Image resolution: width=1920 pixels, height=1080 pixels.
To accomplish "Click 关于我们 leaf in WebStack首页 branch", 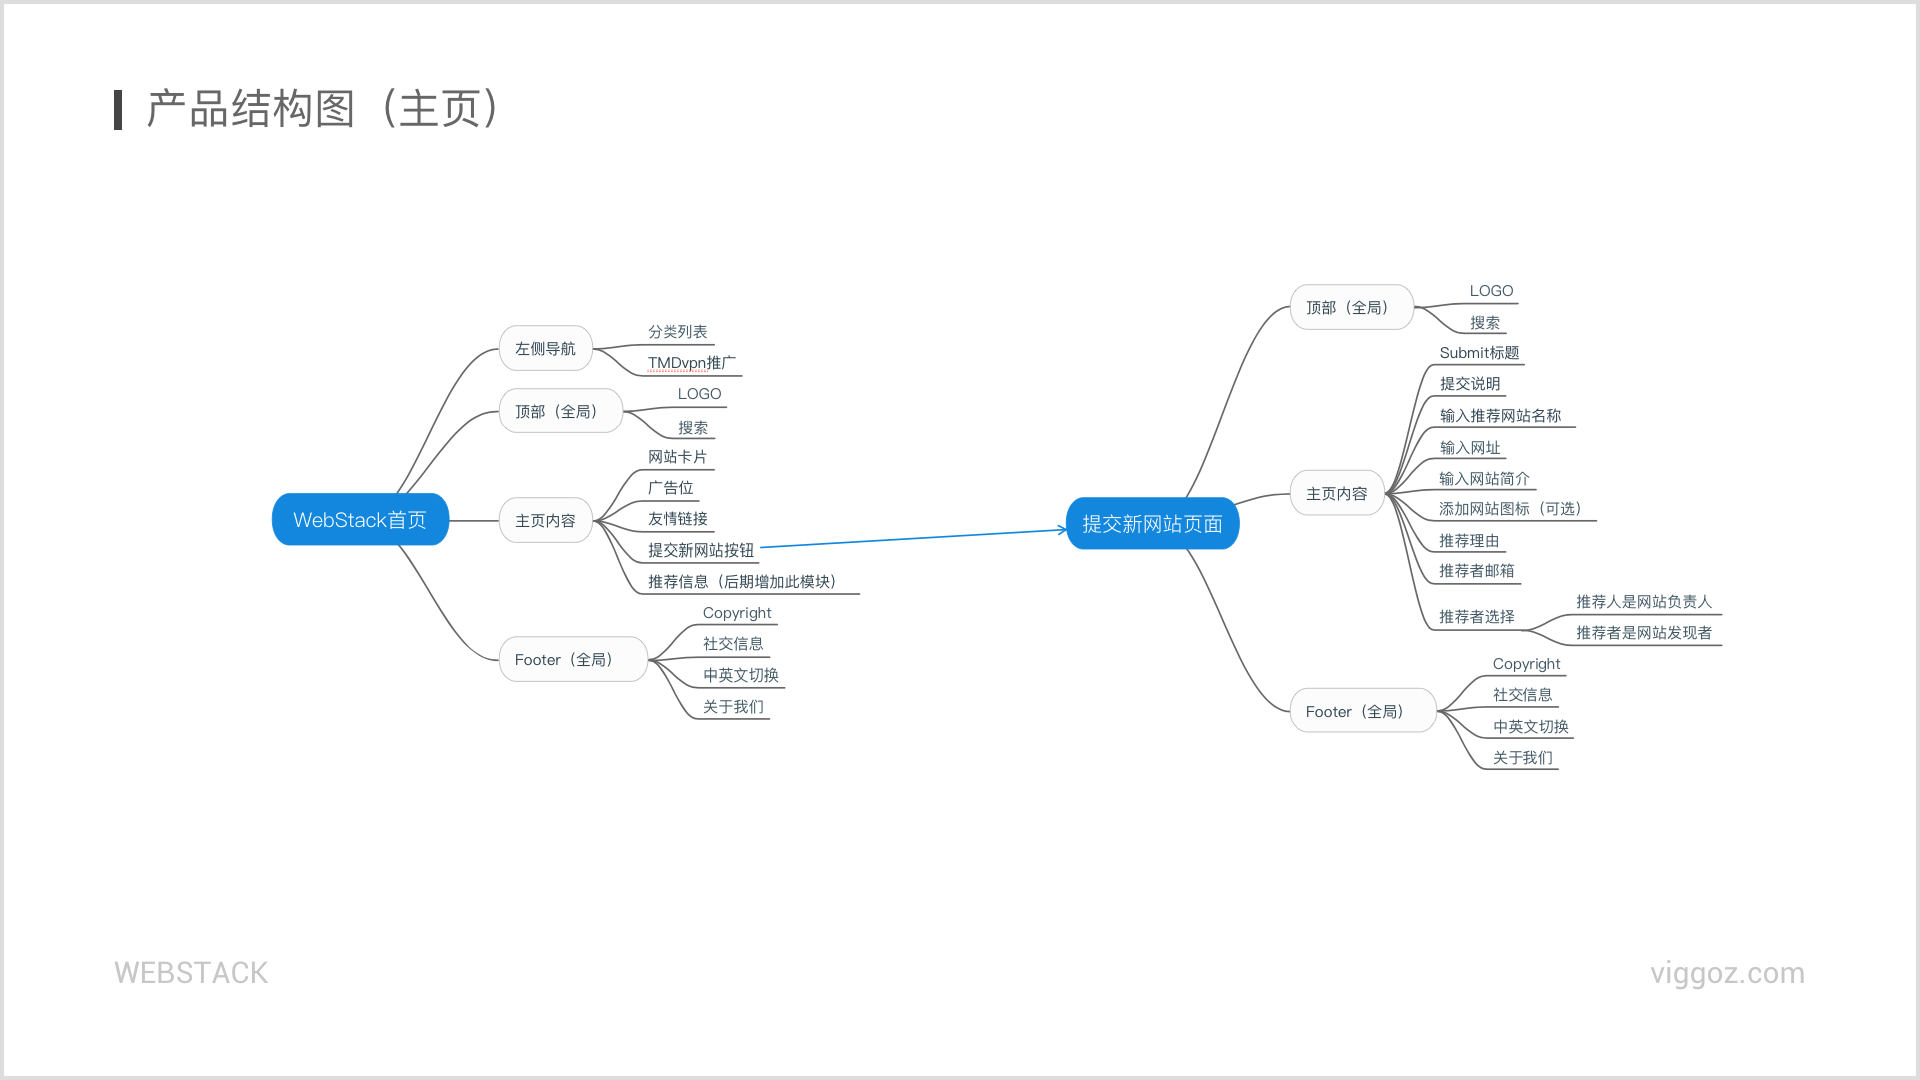I will [x=732, y=707].
